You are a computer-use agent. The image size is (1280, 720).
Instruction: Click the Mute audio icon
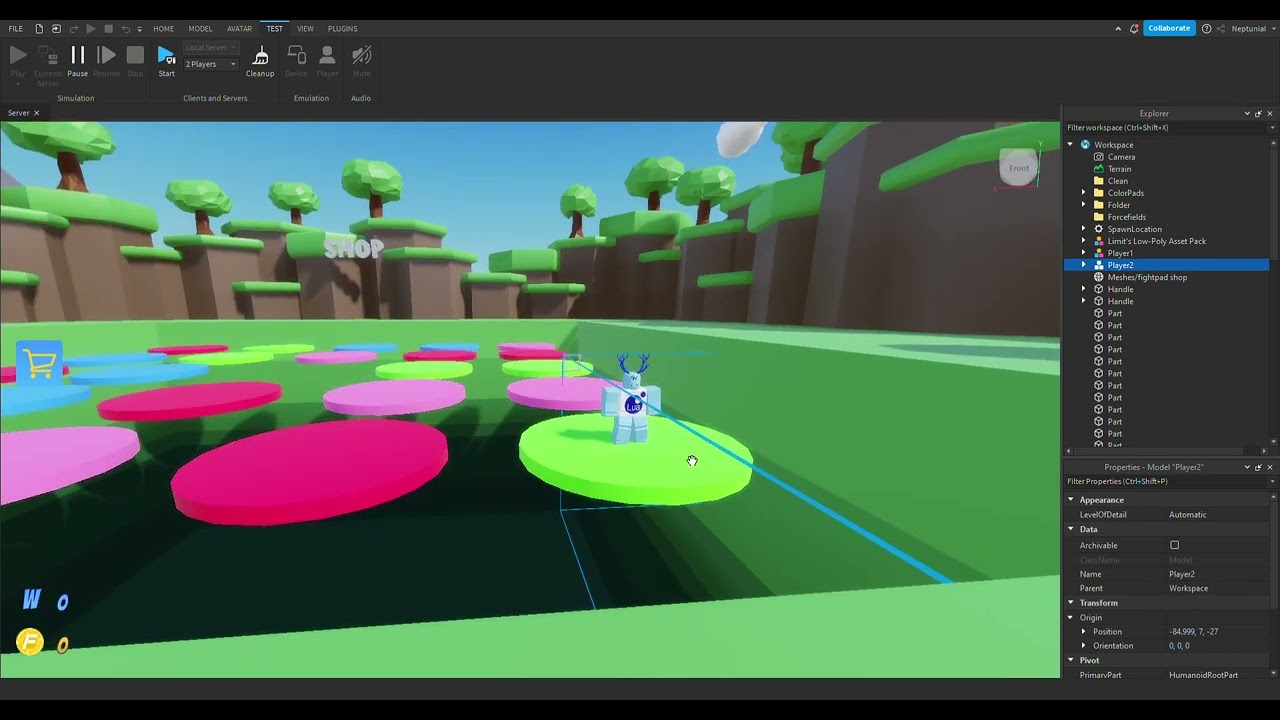(x=362, y=55)
